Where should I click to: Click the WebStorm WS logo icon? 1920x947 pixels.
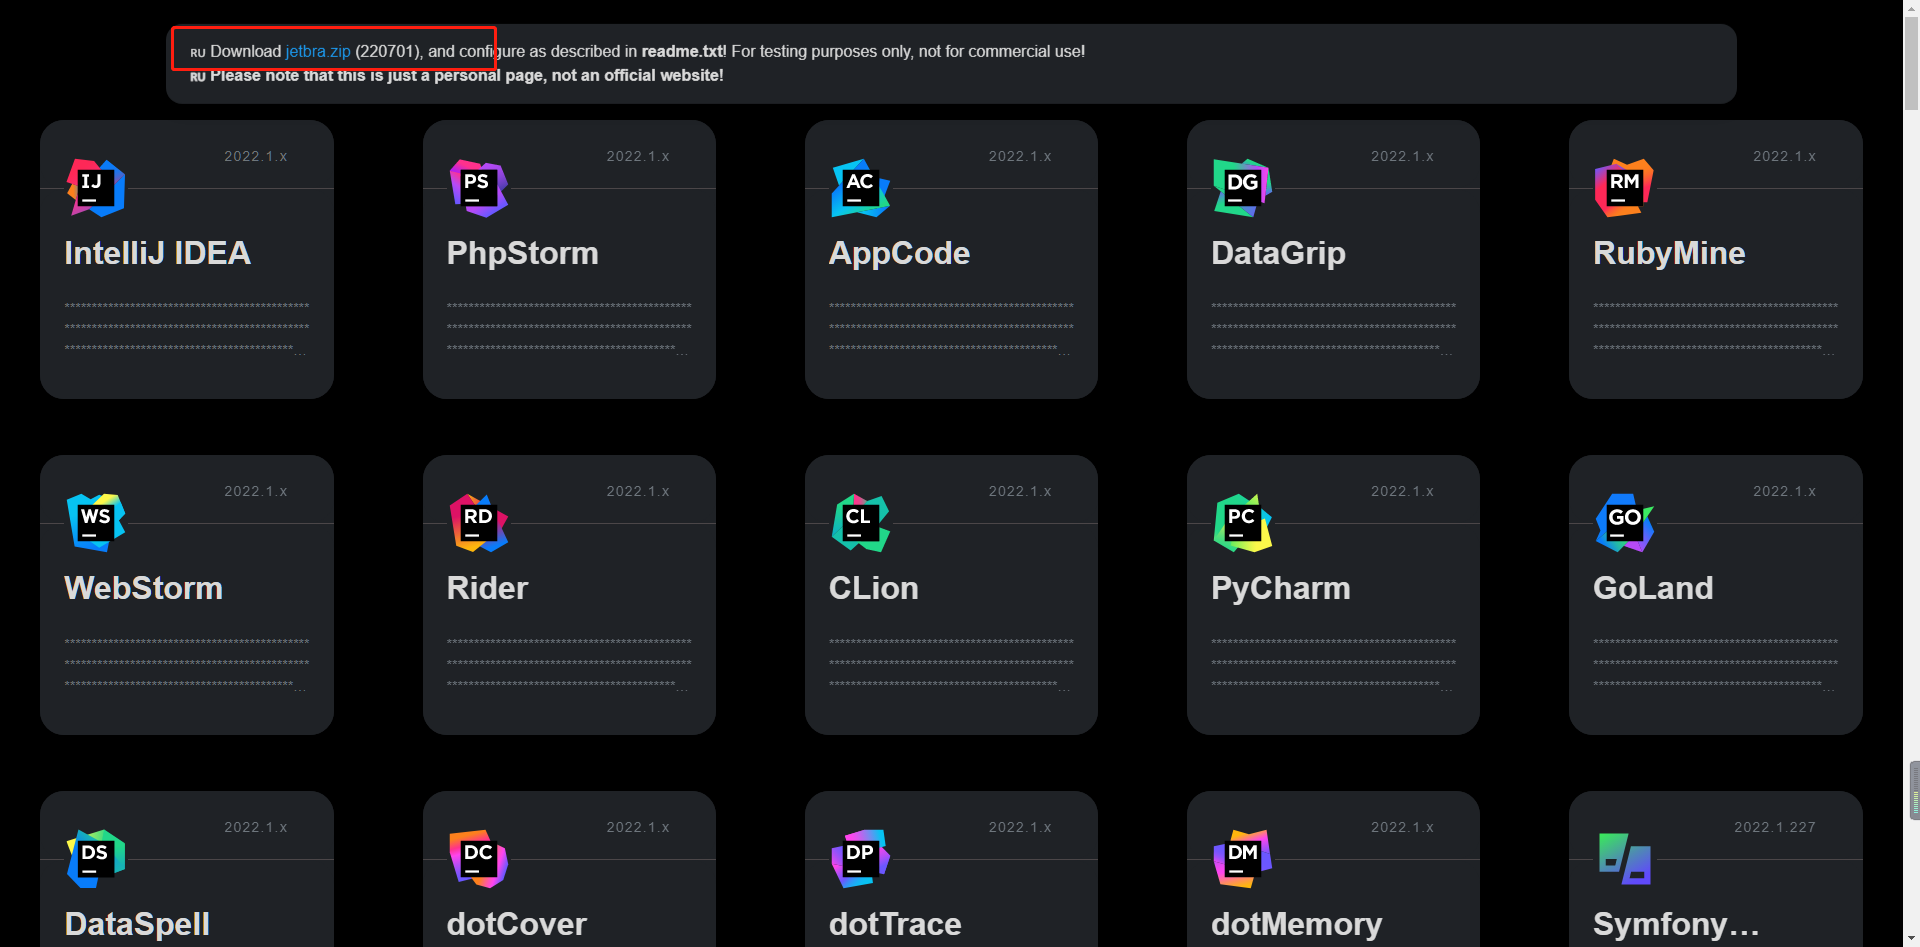coord(96,523)
